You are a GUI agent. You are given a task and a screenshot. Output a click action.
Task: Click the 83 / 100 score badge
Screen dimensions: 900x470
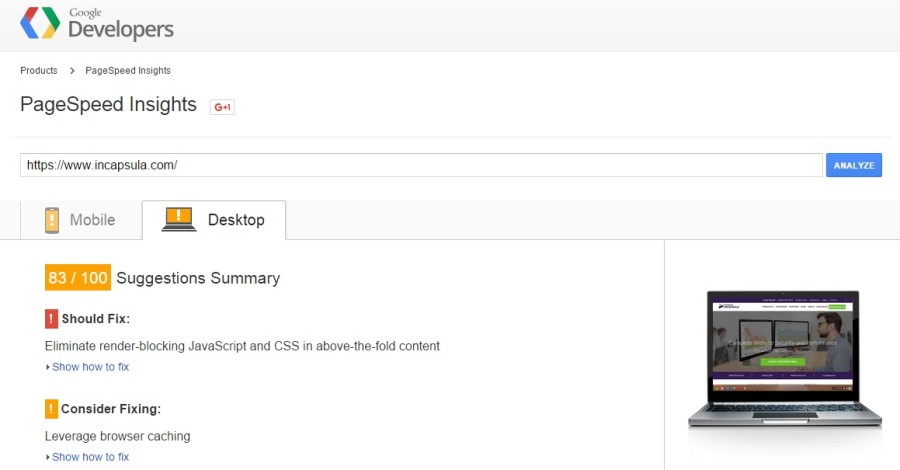click(x=77, y=278)
